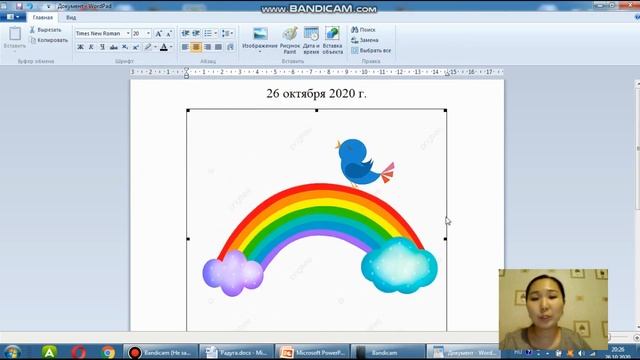
Task: Open Replace (Замена) tool
Action: point(365,40)
